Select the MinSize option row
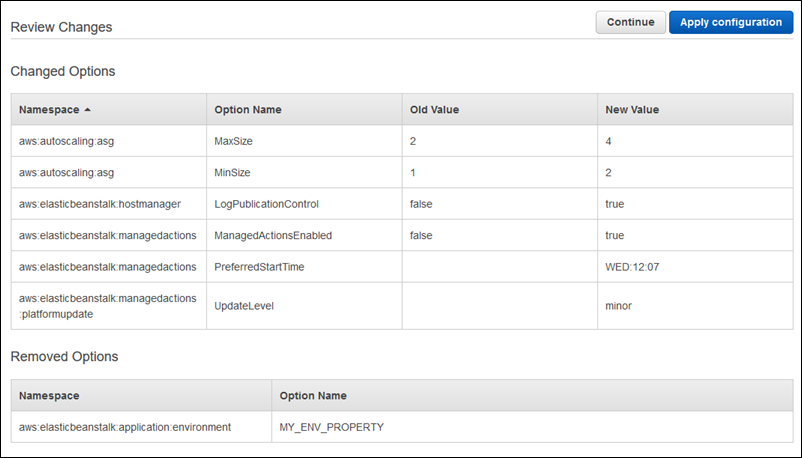Viewport: 802px width, 458px height. [x=233, y=172]
